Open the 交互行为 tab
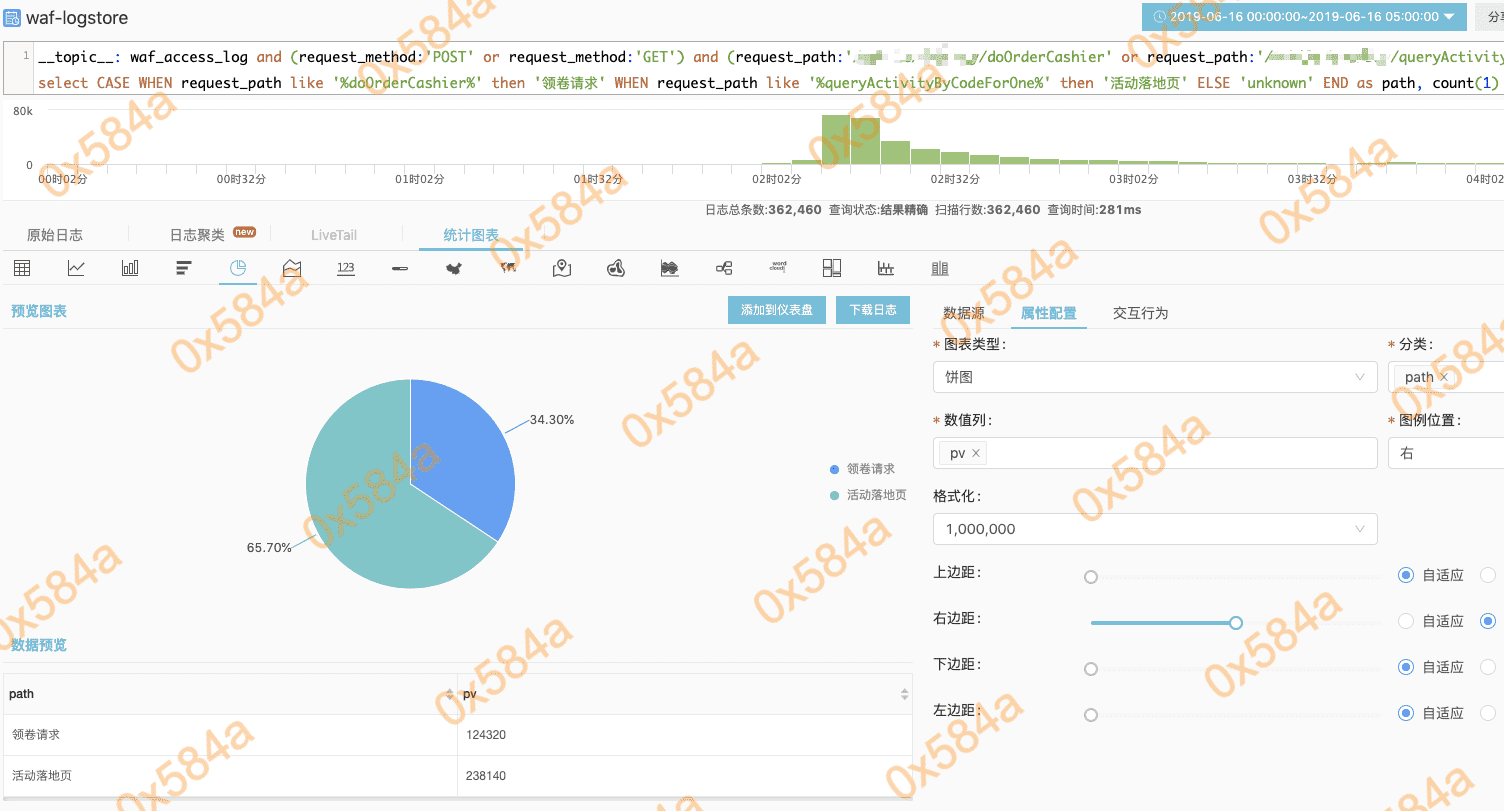Image resolution: width=1504 pixels, height=811 pixels. coord(1140,313)
